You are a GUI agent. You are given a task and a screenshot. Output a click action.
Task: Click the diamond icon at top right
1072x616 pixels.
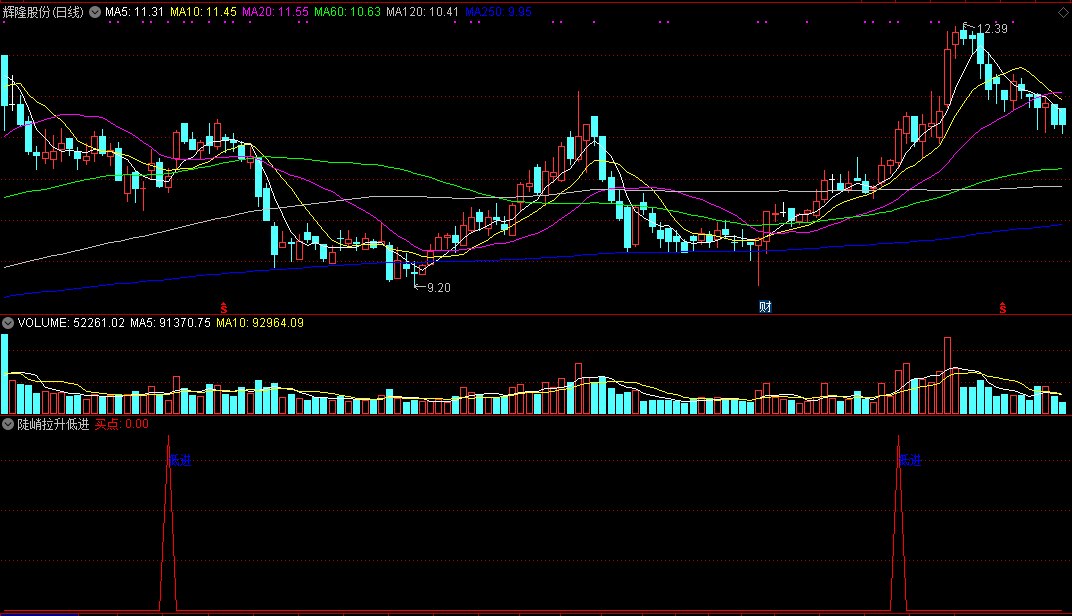tap(1063, 12)
